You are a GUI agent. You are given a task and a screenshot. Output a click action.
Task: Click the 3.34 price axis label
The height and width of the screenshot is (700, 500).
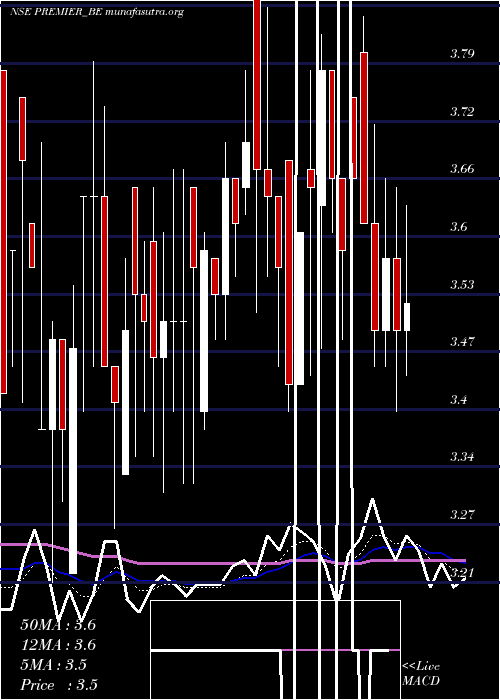(462, 457)
